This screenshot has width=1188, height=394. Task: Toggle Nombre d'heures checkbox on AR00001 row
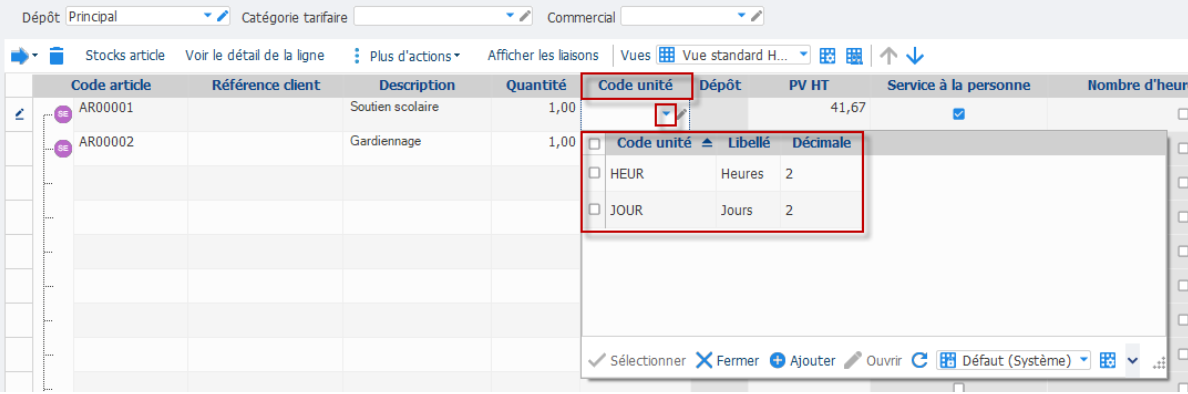[x=1183, y=114]
